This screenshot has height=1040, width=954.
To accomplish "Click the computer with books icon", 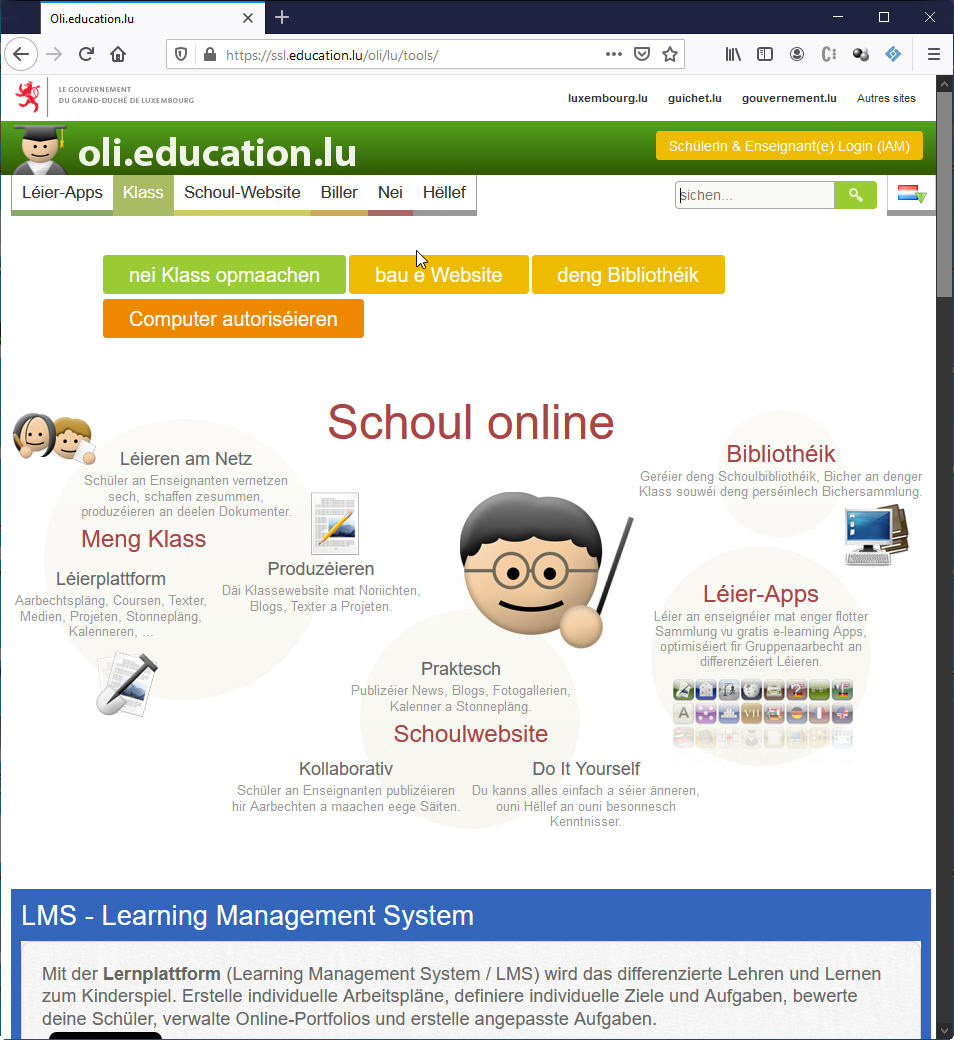I will coord(876,535).
